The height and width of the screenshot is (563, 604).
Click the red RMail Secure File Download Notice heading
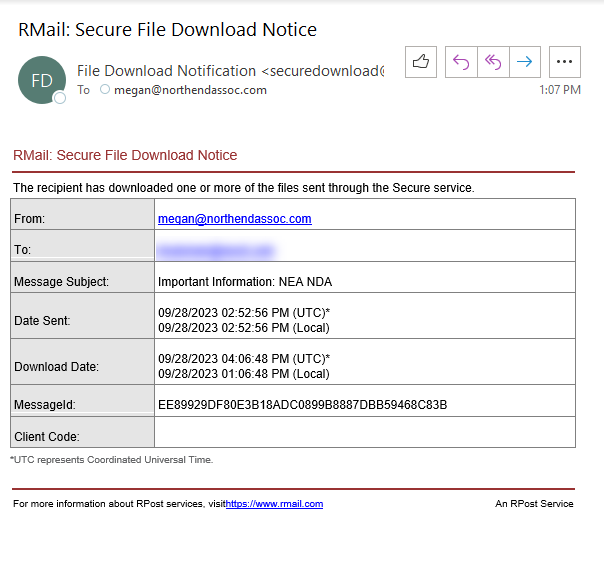[x=125, y=155]
